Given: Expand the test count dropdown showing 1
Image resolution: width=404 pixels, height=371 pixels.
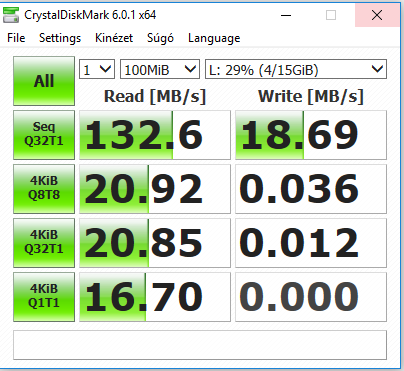Looking at the screenshot, I should 97,69.
